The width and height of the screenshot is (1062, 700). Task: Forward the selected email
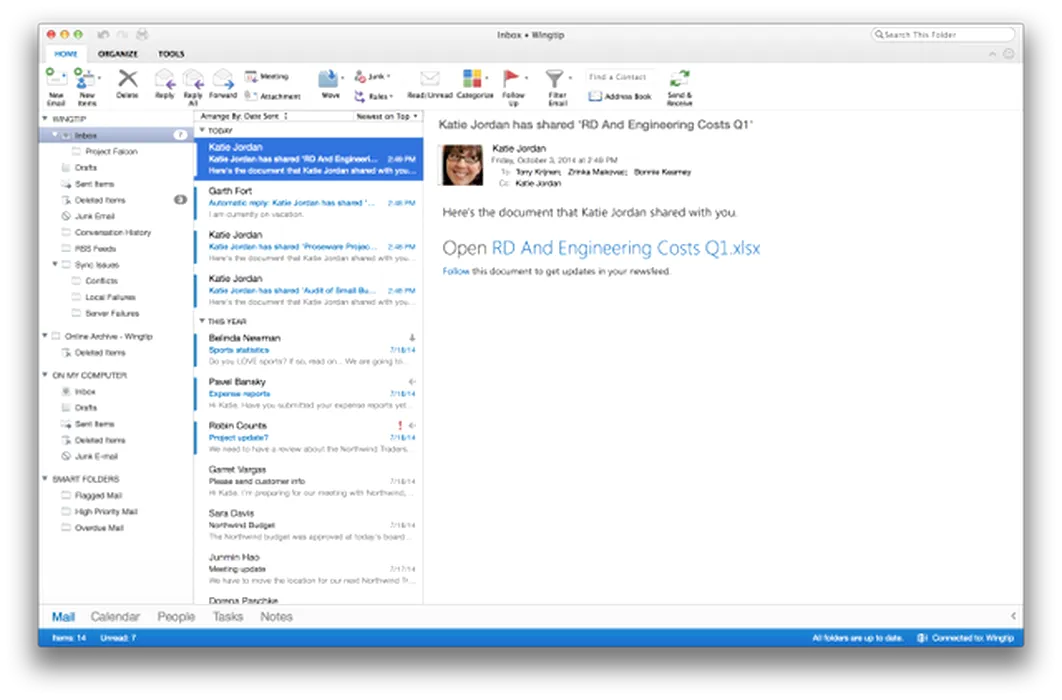click(x=223, y=80)
